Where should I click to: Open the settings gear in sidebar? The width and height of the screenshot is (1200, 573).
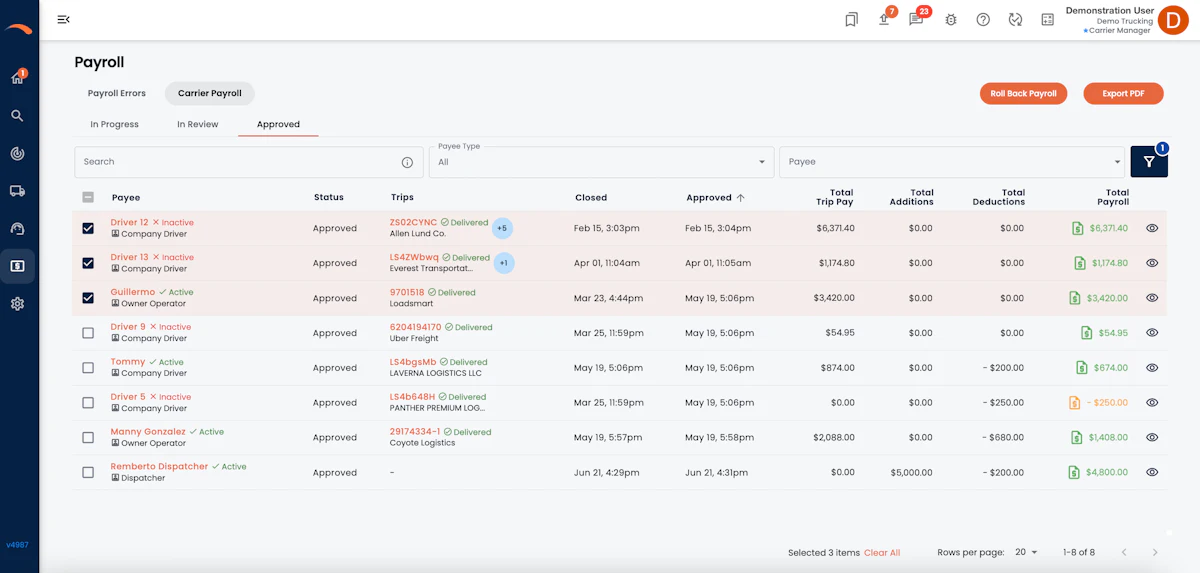click(17, 304)
